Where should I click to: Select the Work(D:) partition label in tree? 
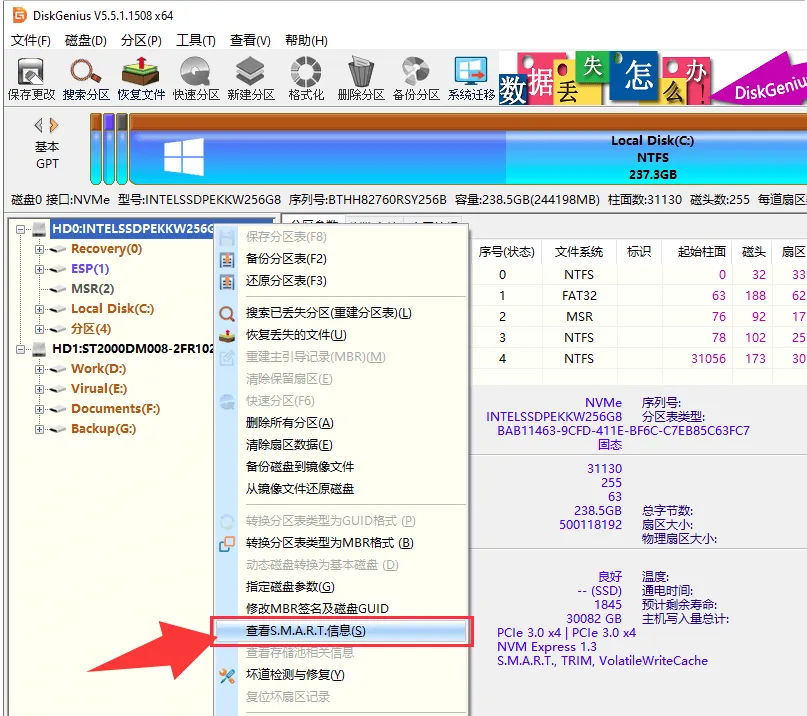[x=98, y=369]
